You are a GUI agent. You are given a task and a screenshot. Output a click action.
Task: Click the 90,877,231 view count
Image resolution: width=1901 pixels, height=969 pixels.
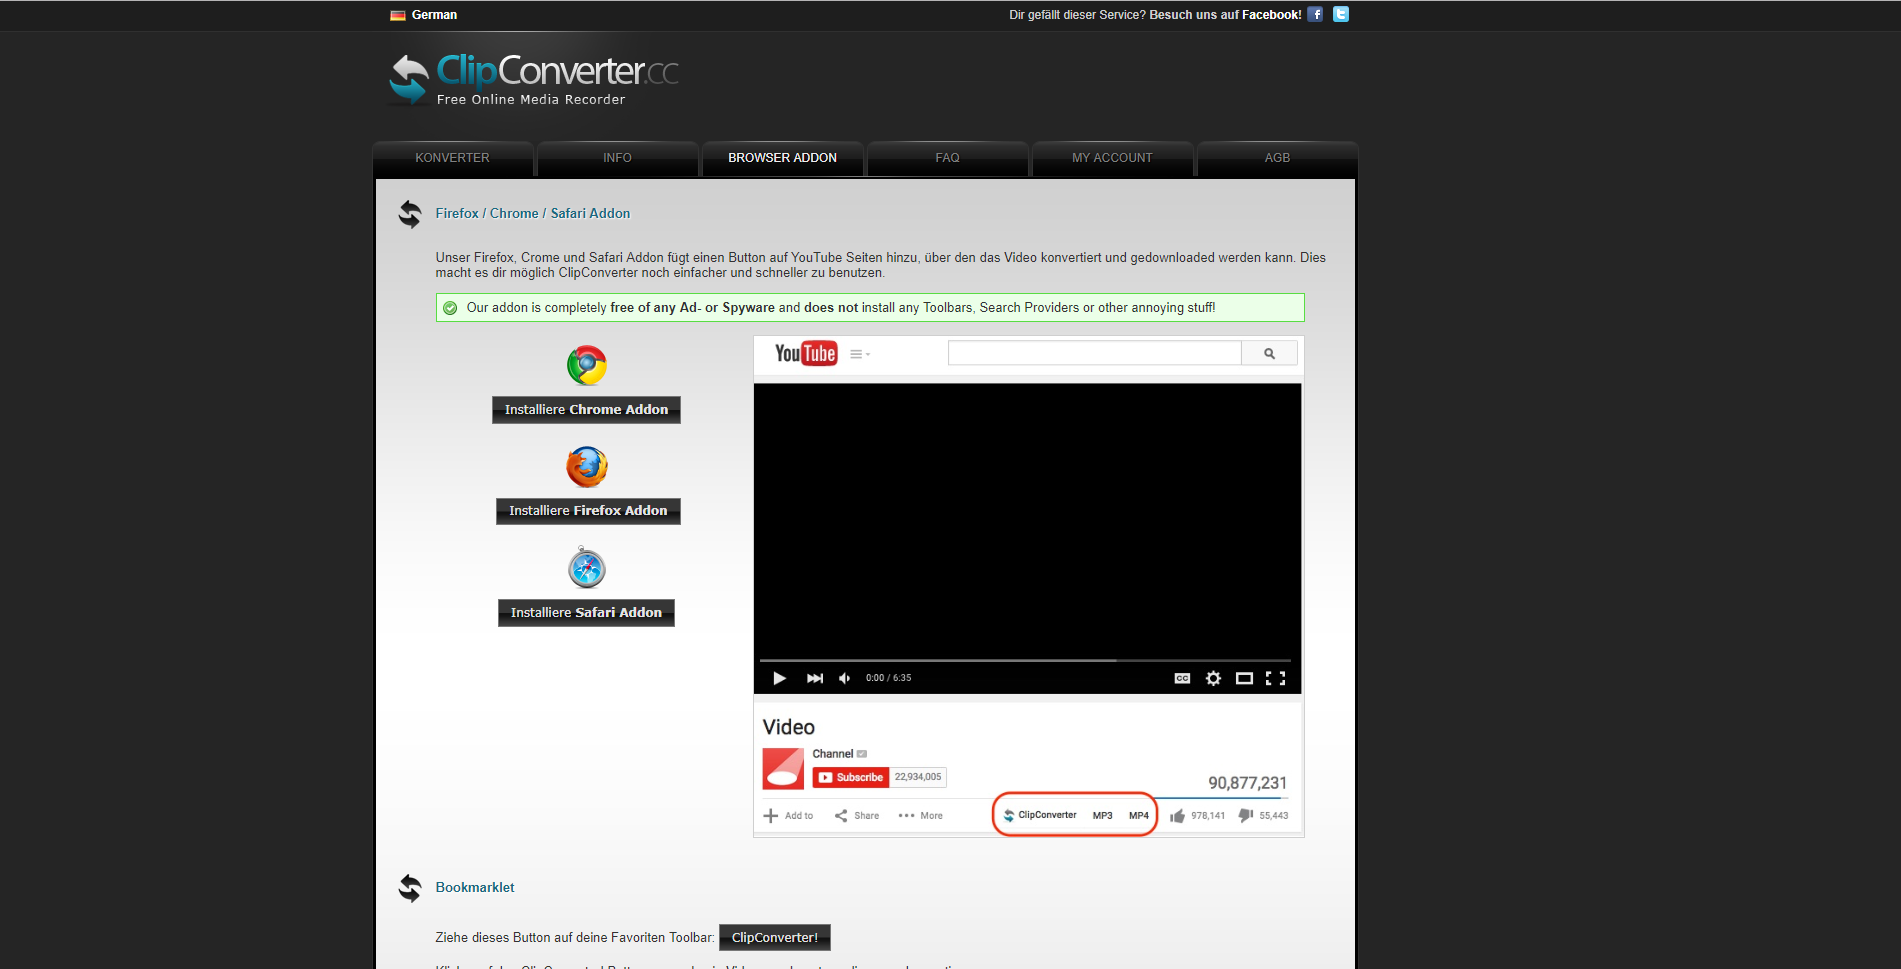pyautogui.click(x=1247, y=783)
